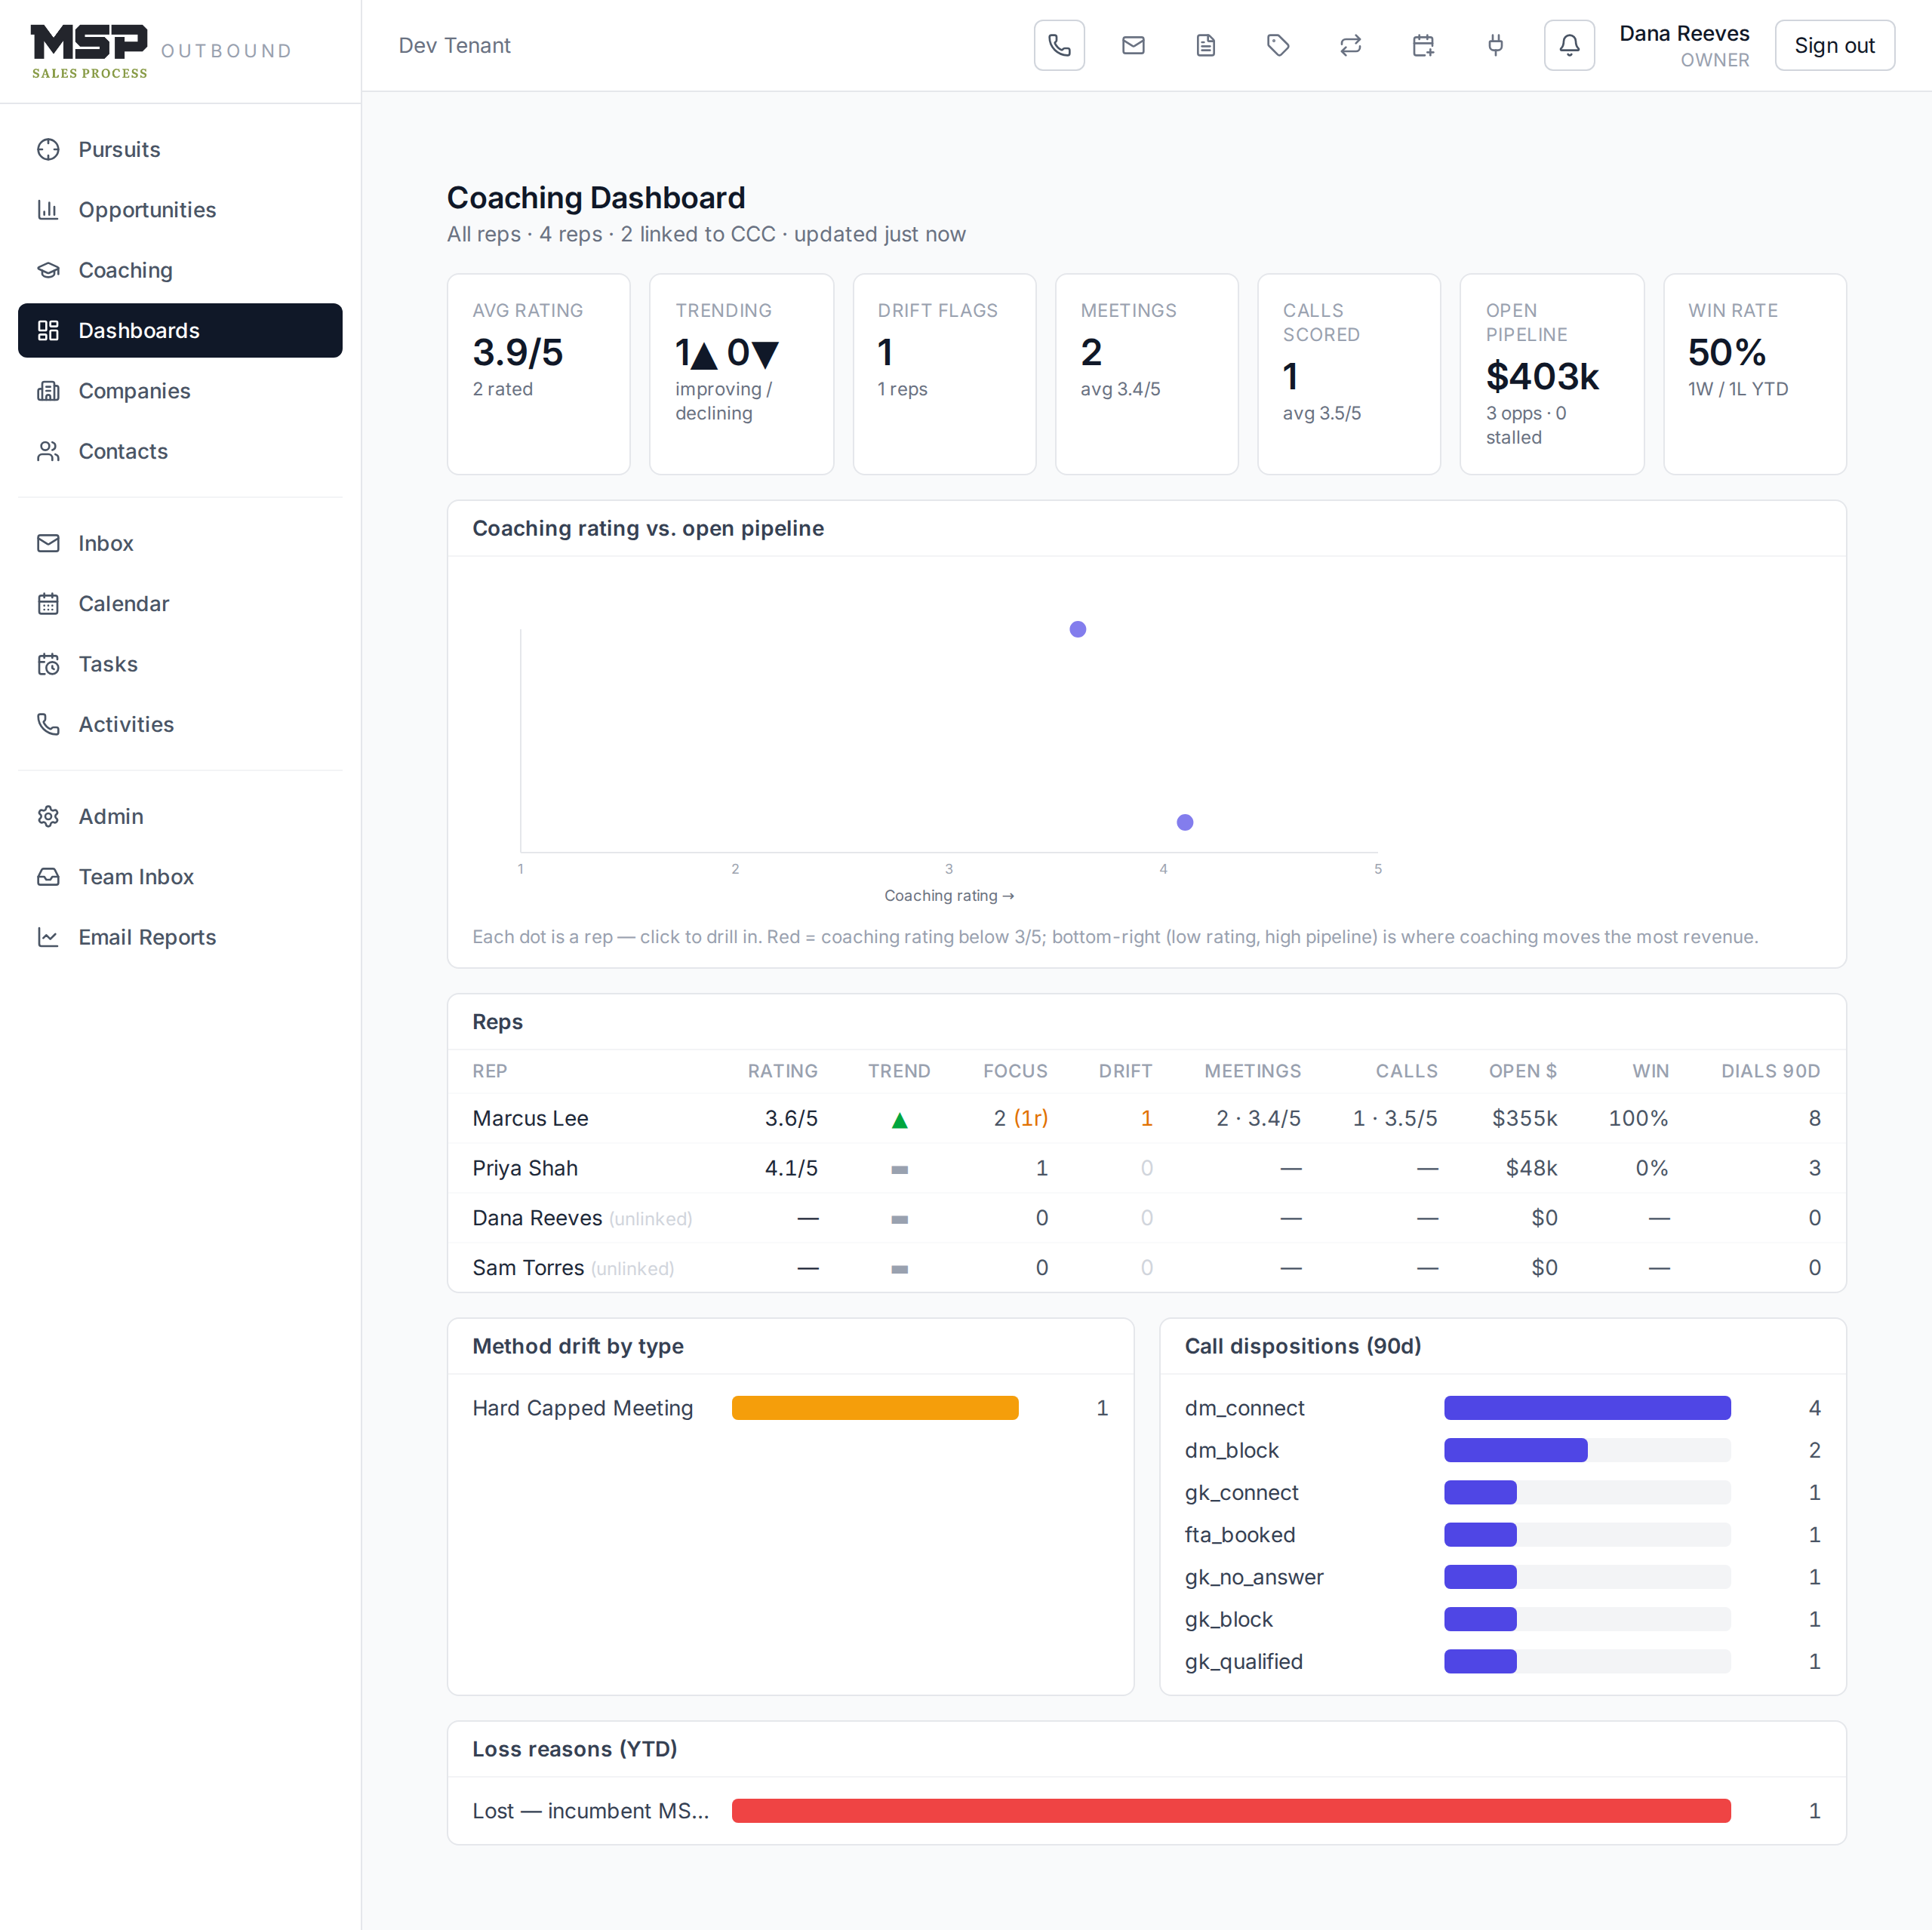Viewport: 1932px width, 1930px height.
Task: Open Sam Torres unlinked rep row
Action: point(1146,1267)
